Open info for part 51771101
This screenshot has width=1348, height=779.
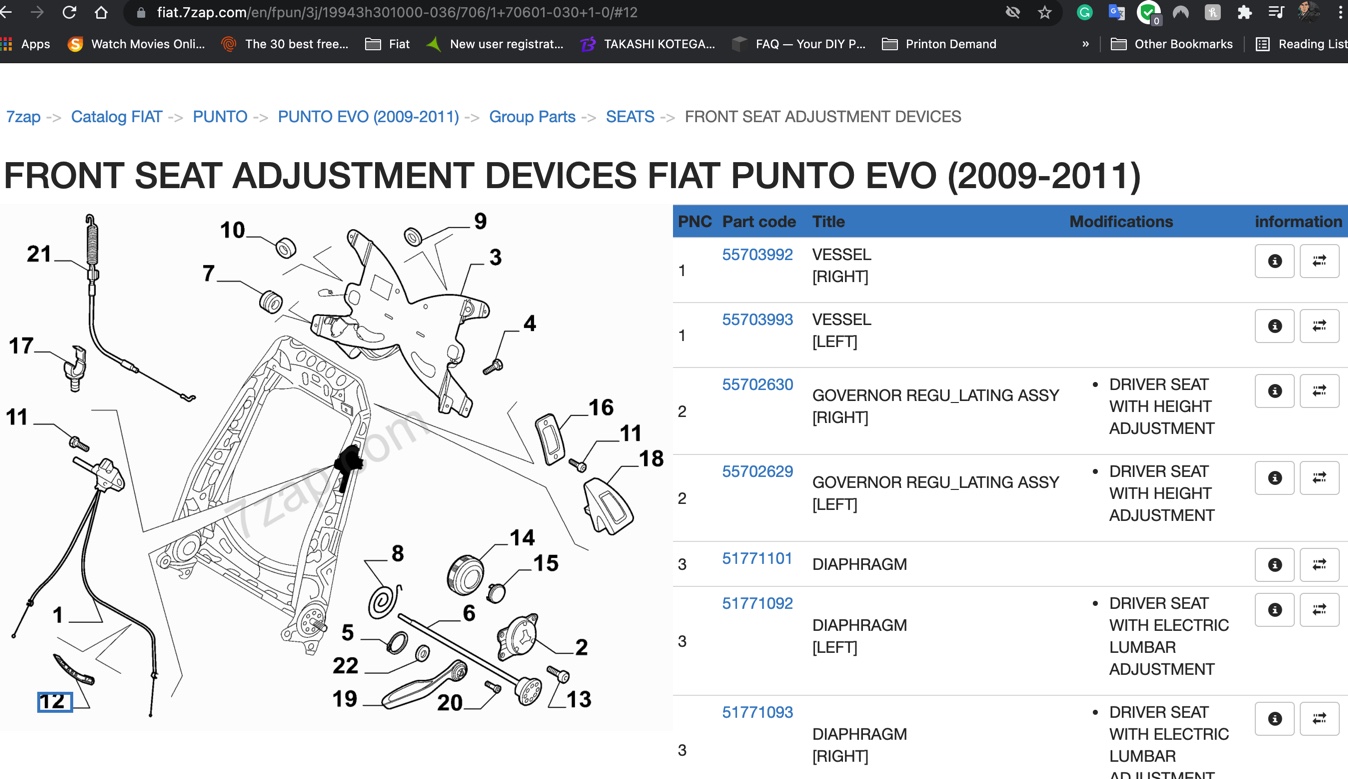(1274, 565)
